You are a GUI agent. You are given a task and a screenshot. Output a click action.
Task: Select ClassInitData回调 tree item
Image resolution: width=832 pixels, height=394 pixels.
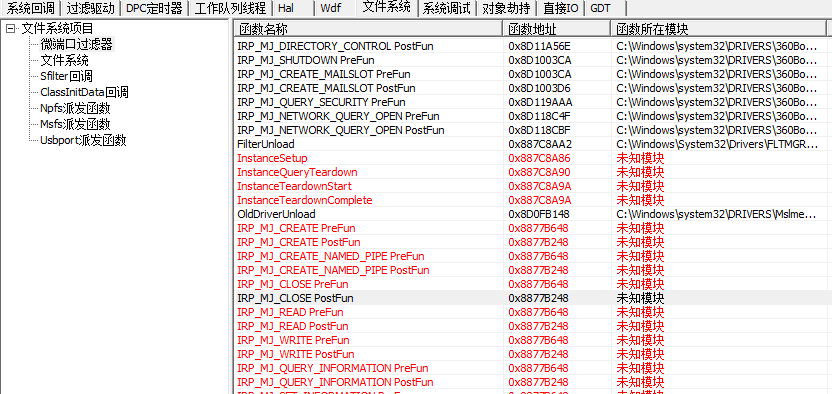pos(84,92)
